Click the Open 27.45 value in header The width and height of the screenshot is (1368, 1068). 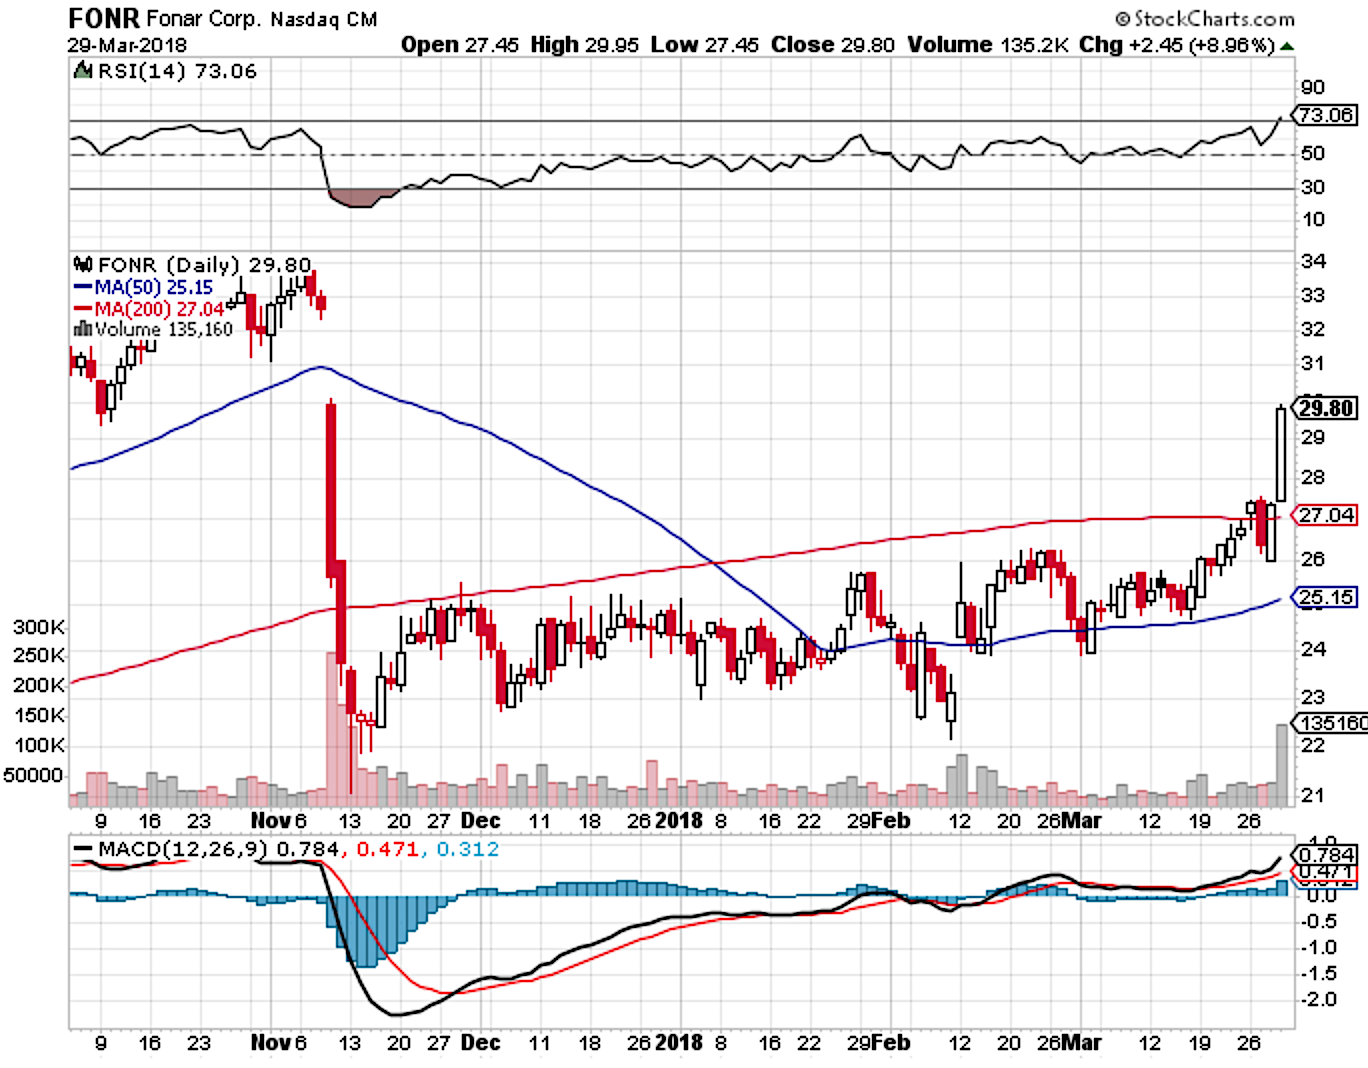click(x=460, y=45)
